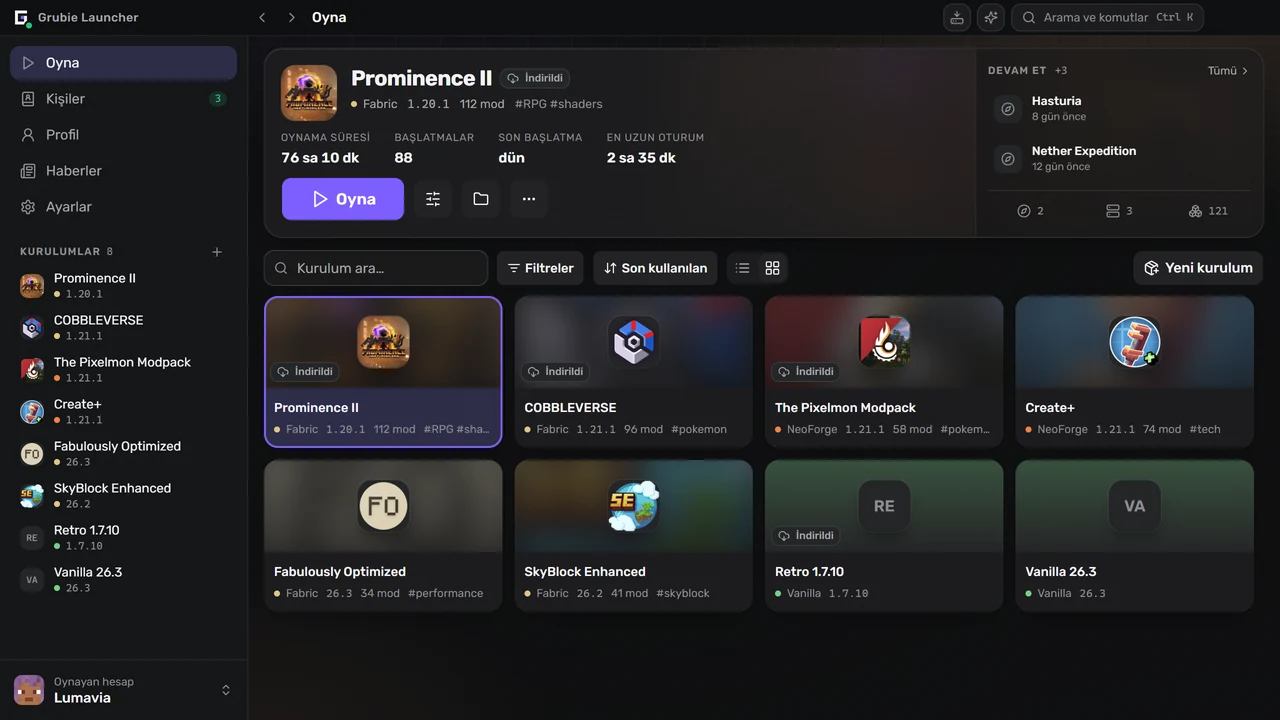1280x720 pixels.
Task: Select the SkyBlock Enhanced instance card
Action: tap(634, 536)
